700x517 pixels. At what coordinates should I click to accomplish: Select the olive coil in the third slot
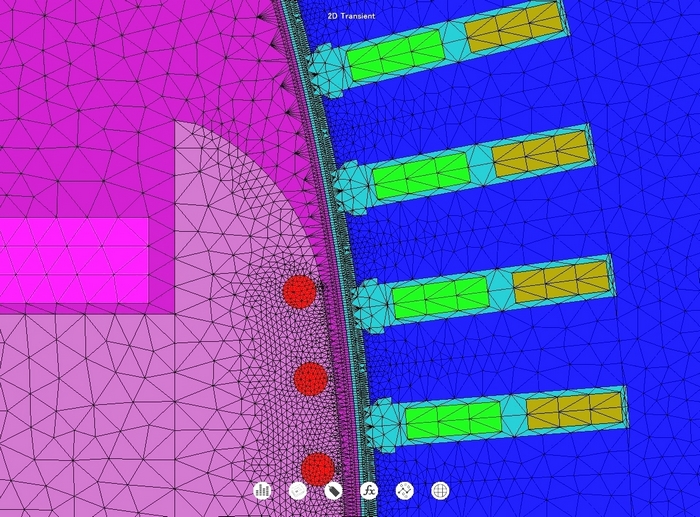(x=561, y=279)
